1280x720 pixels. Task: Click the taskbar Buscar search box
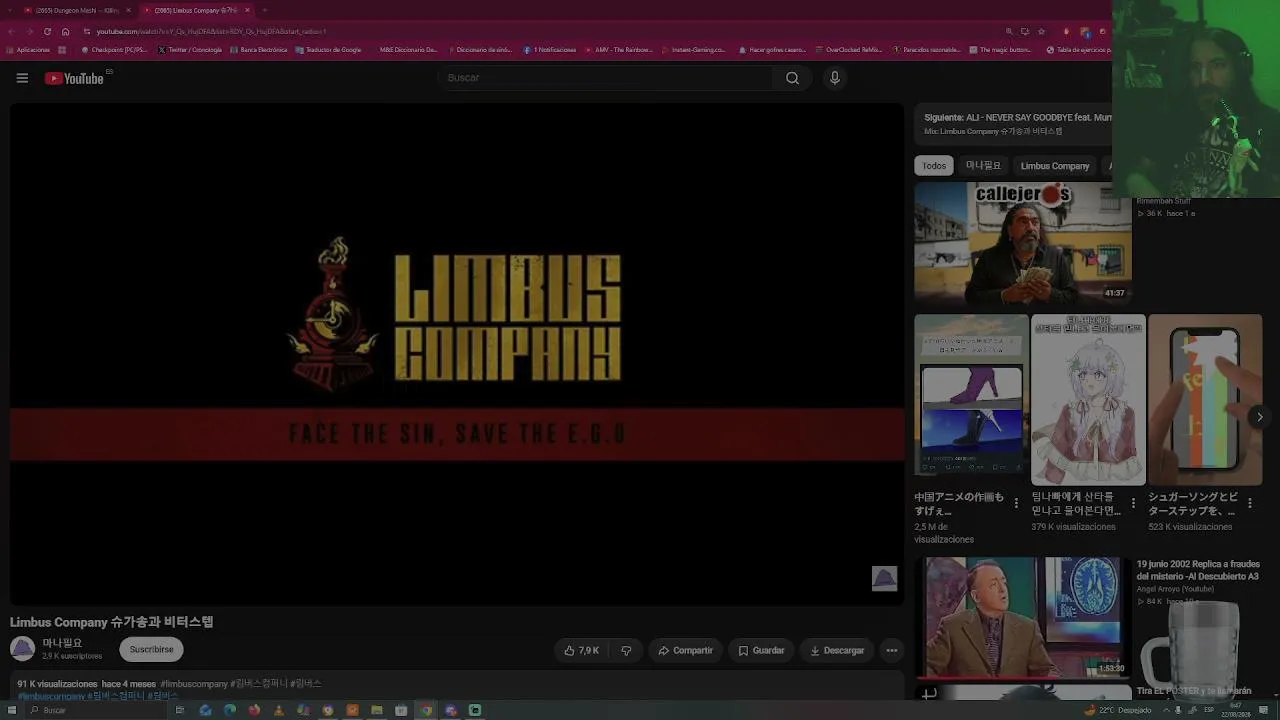95,710
